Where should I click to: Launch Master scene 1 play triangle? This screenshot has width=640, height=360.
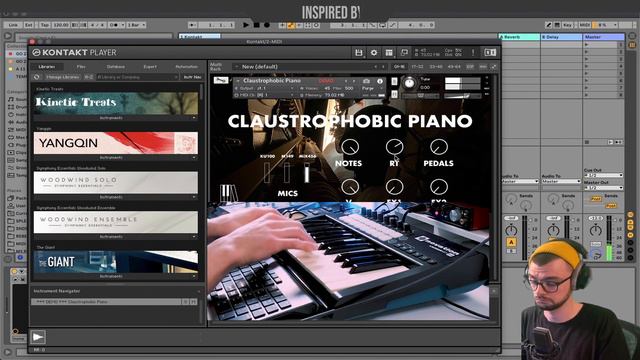point(587,44)
